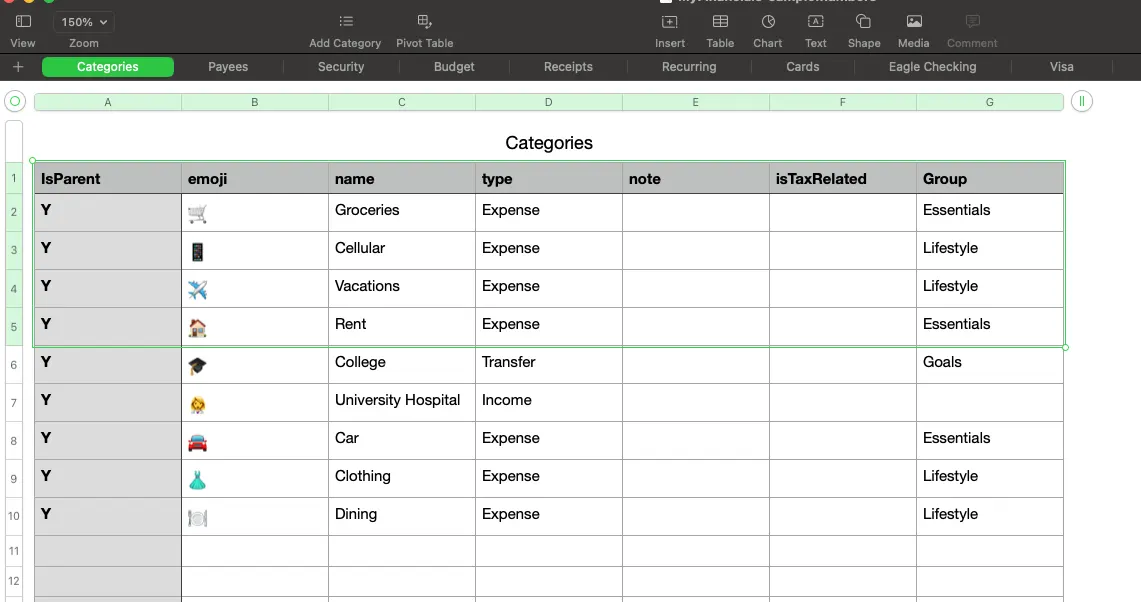Click the University Hospital name cell
This screenshot has width=1141, height=602.
click(x=402, y=401)
